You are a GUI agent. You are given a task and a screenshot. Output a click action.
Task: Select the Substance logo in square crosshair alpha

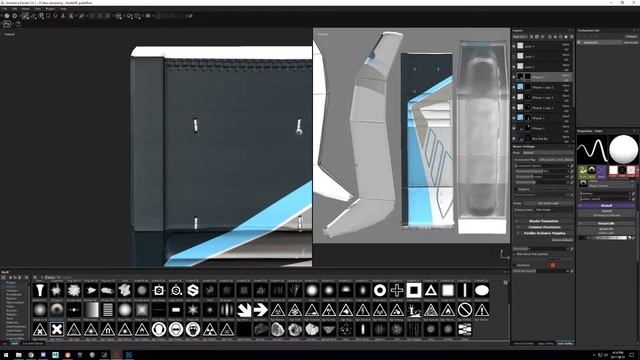pos(159,290)
